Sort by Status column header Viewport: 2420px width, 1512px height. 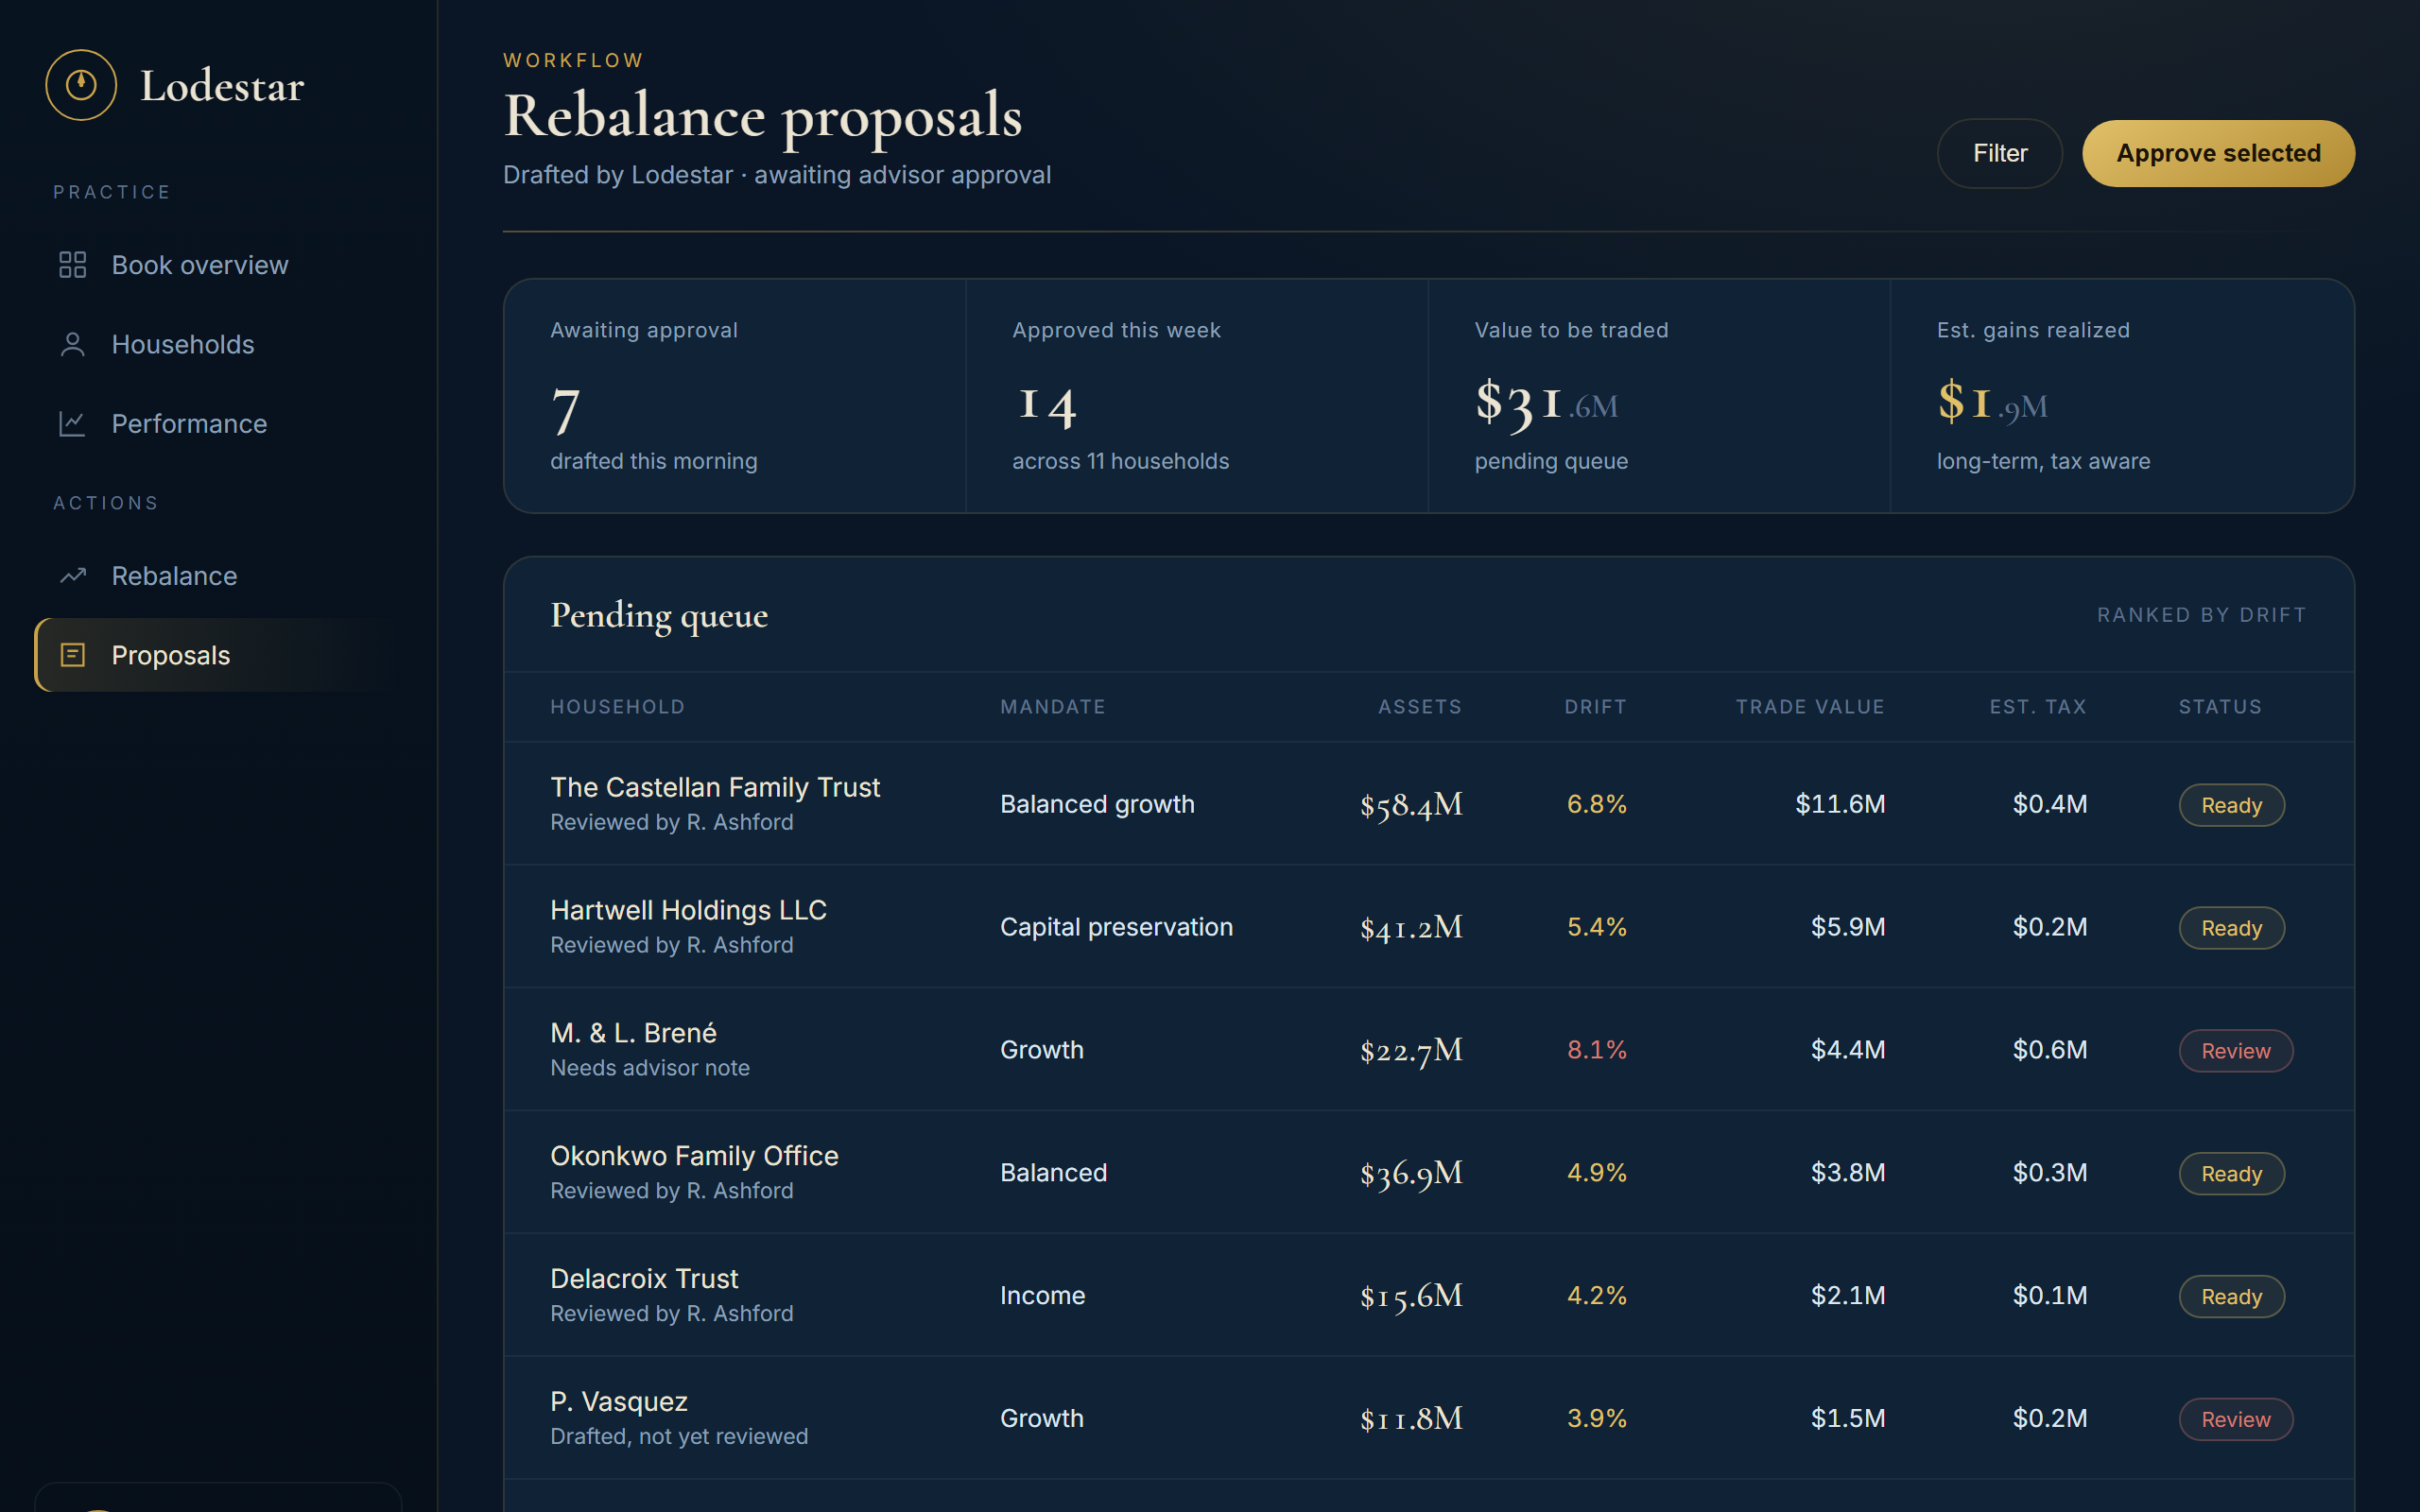click(x=2220, y=707)
